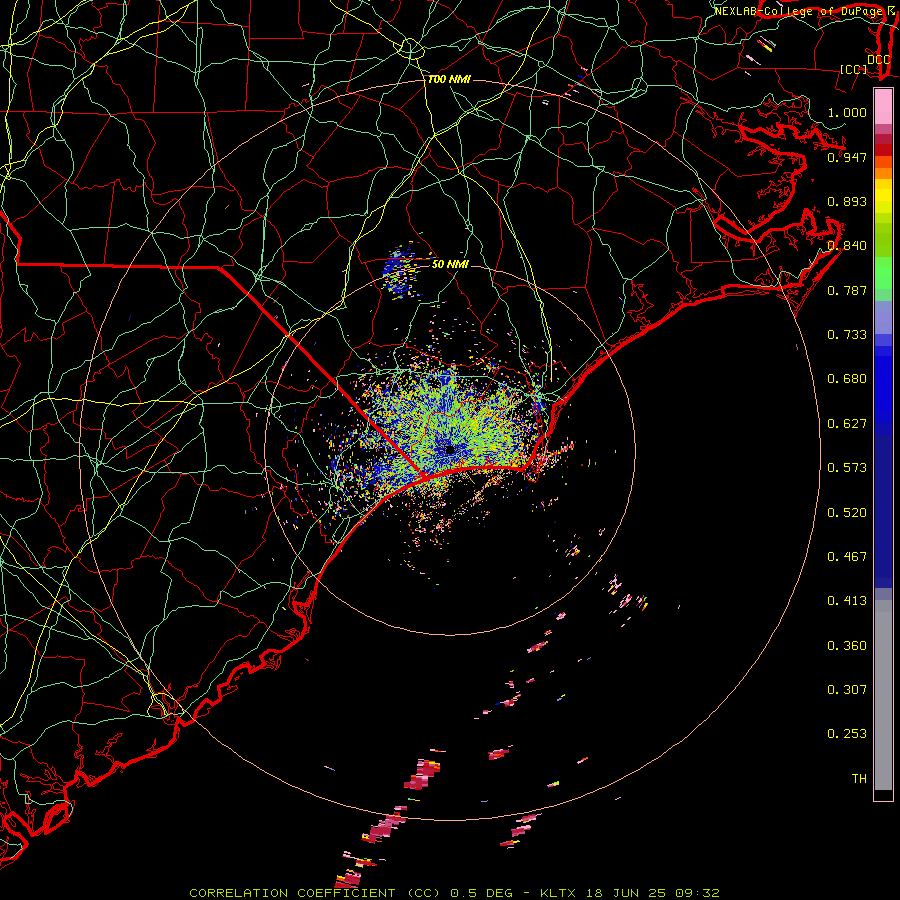
Task: Click the 0.360 legend value
Action: pyautogui.click(x=847, y=646)
